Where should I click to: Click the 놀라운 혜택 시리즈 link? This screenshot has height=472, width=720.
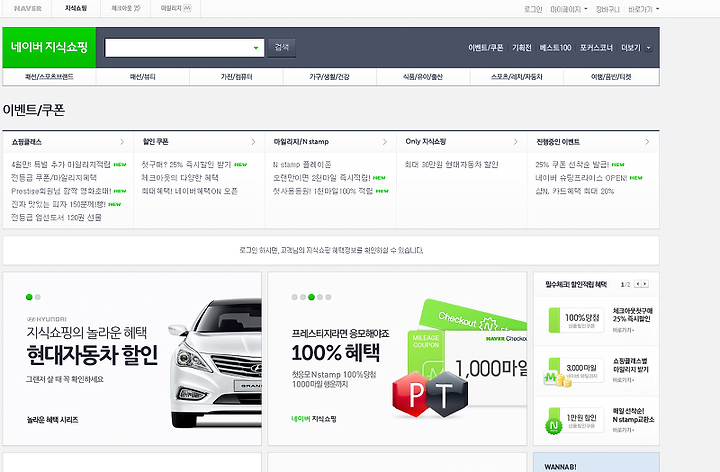pyautogui.click(x=52, y=420)
